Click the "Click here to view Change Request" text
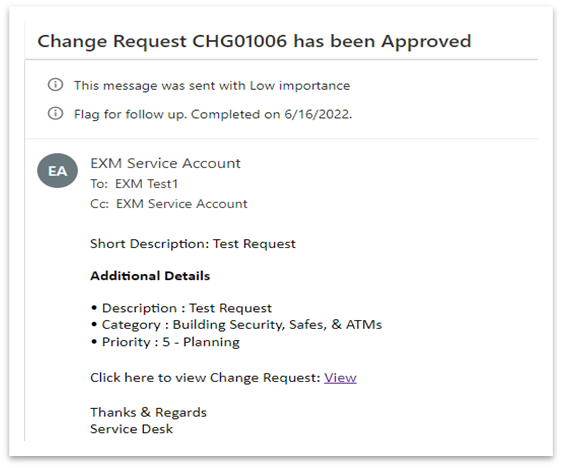The height and width of the screenshot is (468, 562). tap(205, 378)
